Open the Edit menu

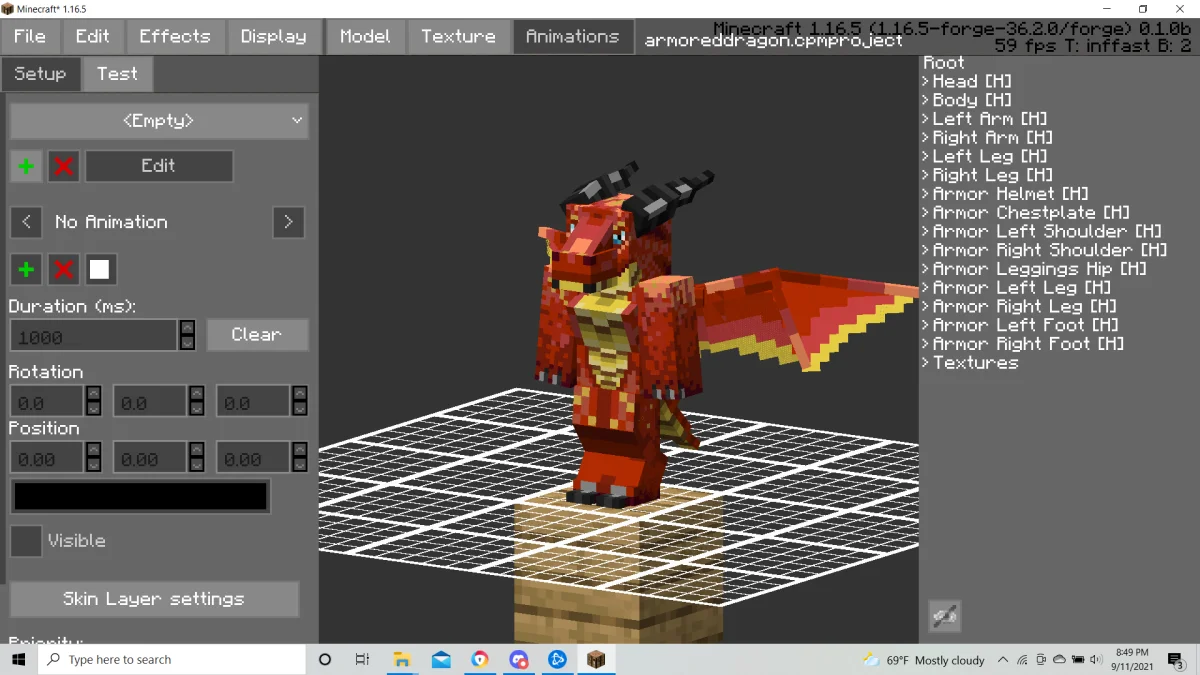coord(92,36)
